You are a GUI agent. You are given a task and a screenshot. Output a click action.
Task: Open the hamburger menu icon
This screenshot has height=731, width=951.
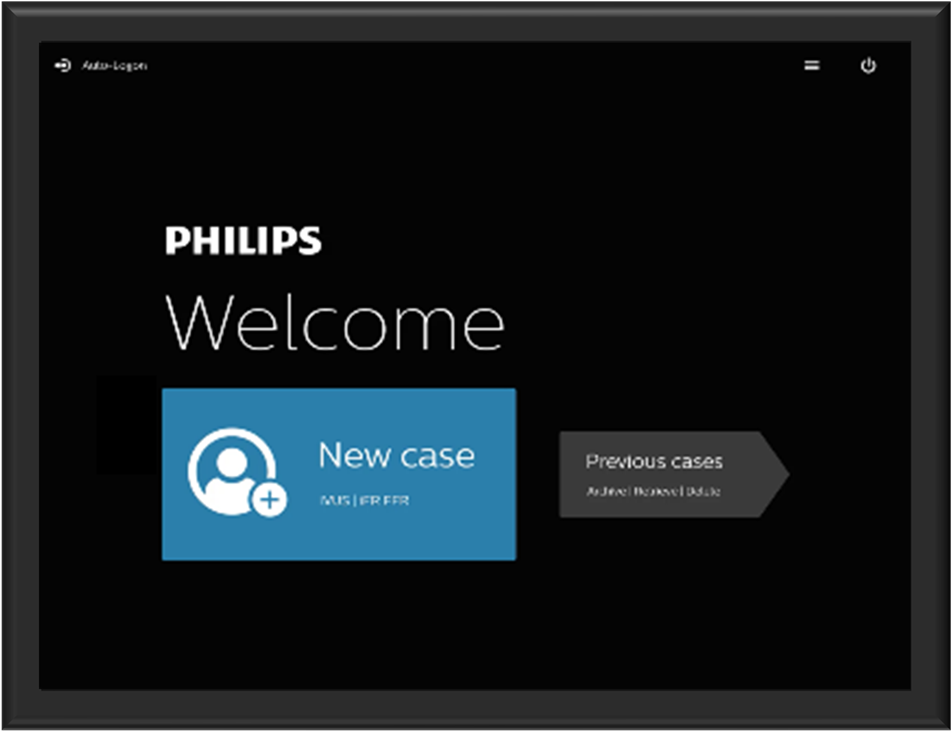812,65
